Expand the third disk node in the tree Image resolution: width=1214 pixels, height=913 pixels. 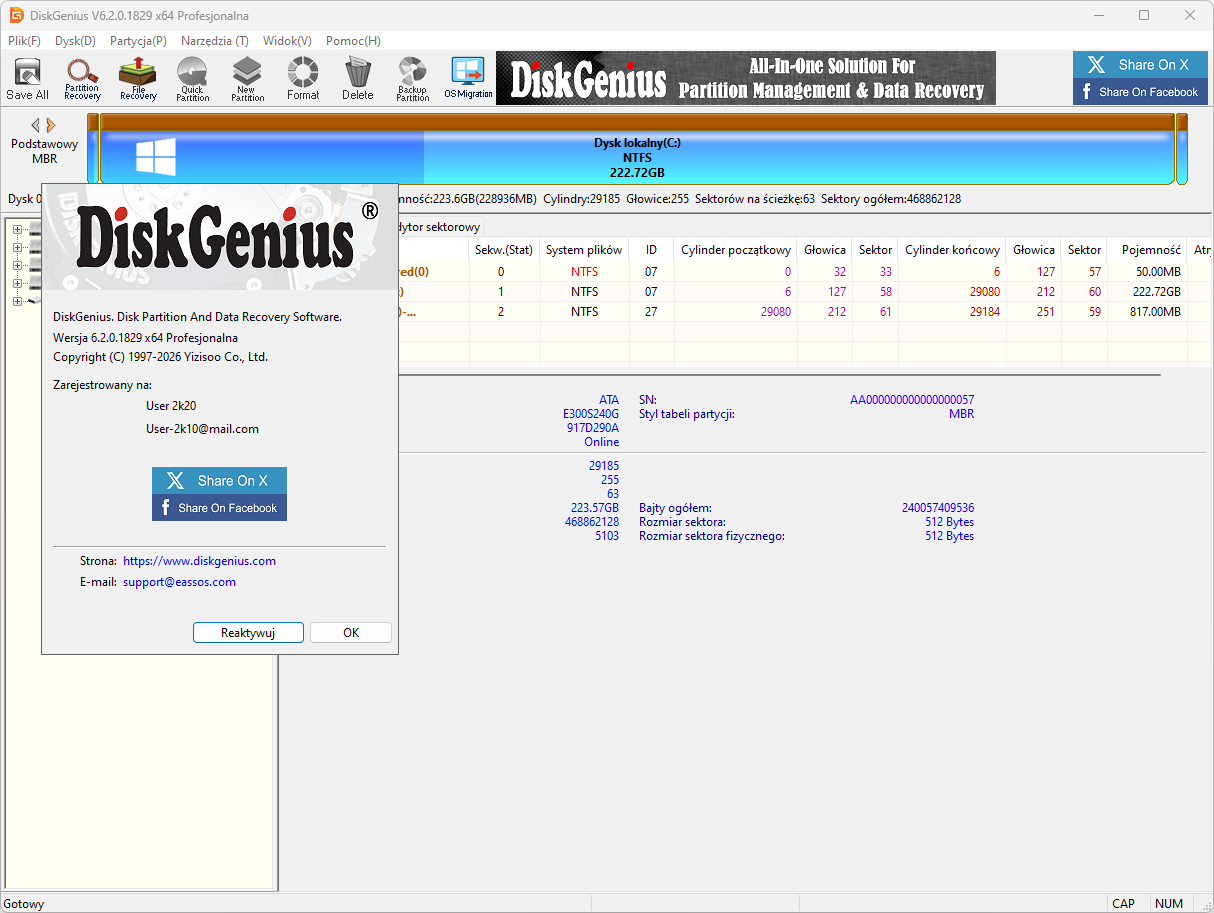coord(17,265)
